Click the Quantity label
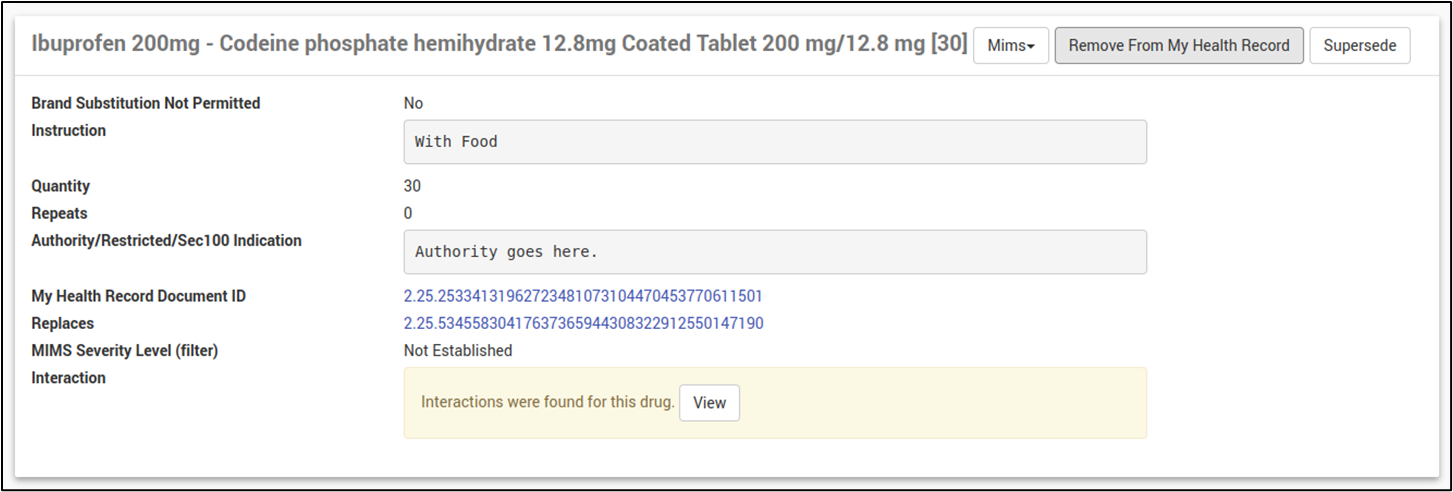The image size is (1453, 492). pos(61,186)
